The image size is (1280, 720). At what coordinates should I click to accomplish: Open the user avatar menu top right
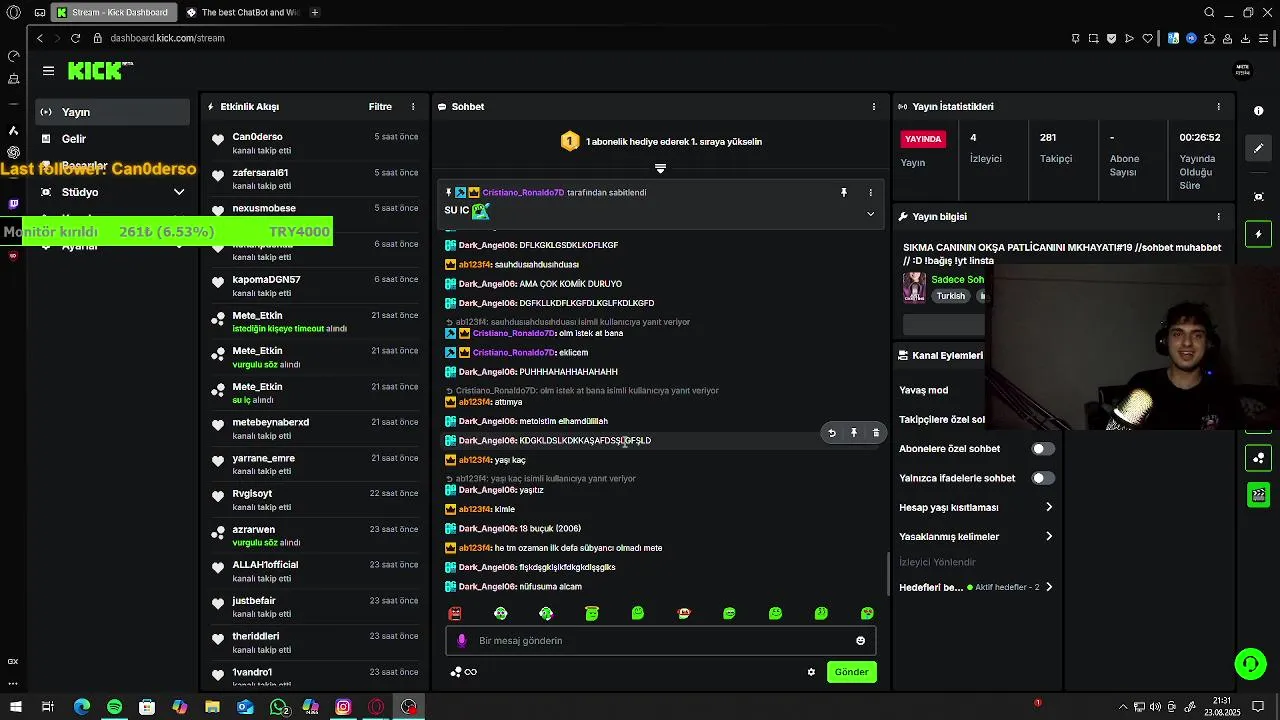(1243, 70)
